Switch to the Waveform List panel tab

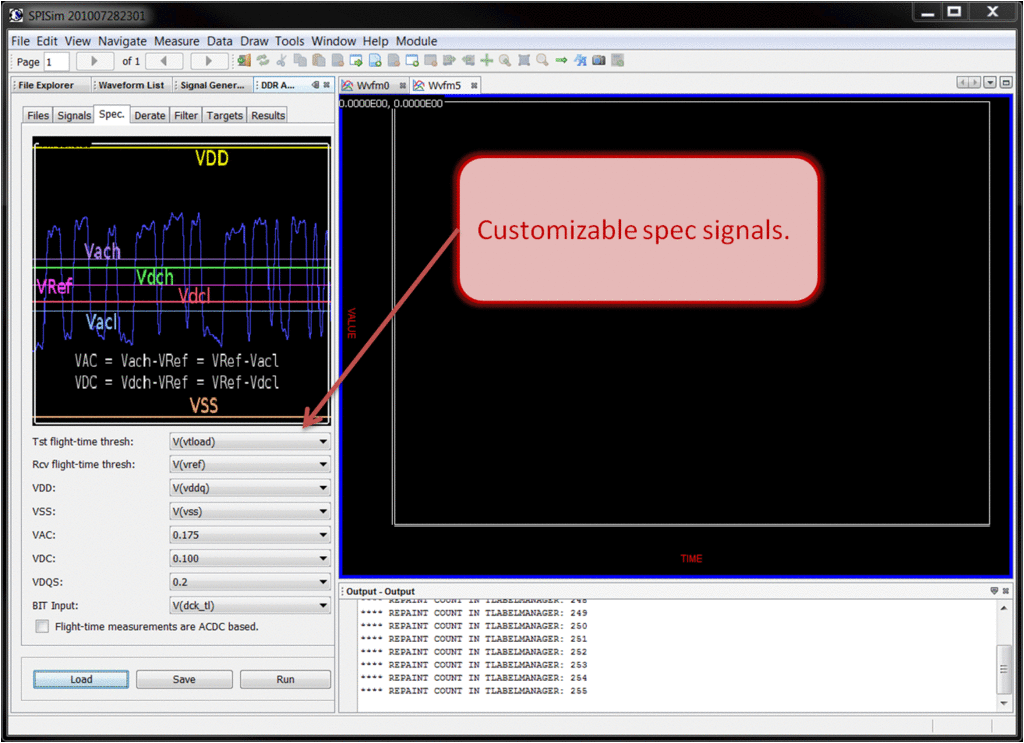131,86
